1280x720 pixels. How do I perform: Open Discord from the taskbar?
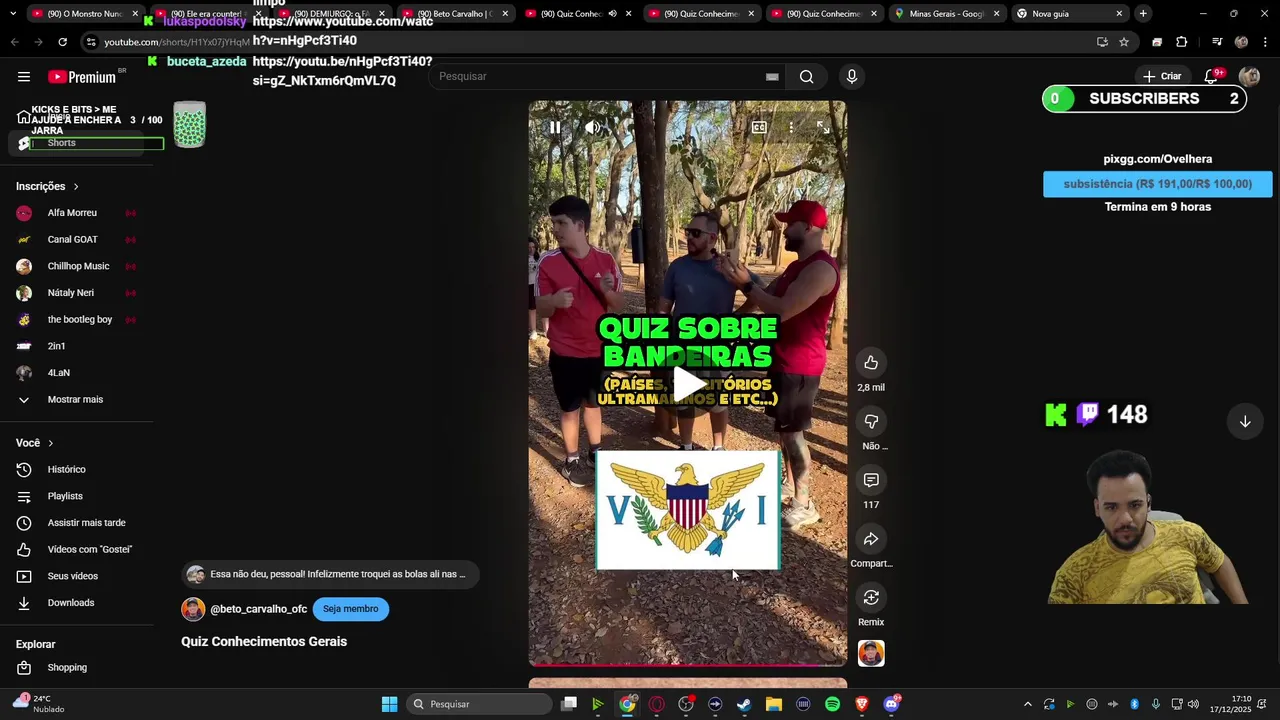(x=891, y=704)
